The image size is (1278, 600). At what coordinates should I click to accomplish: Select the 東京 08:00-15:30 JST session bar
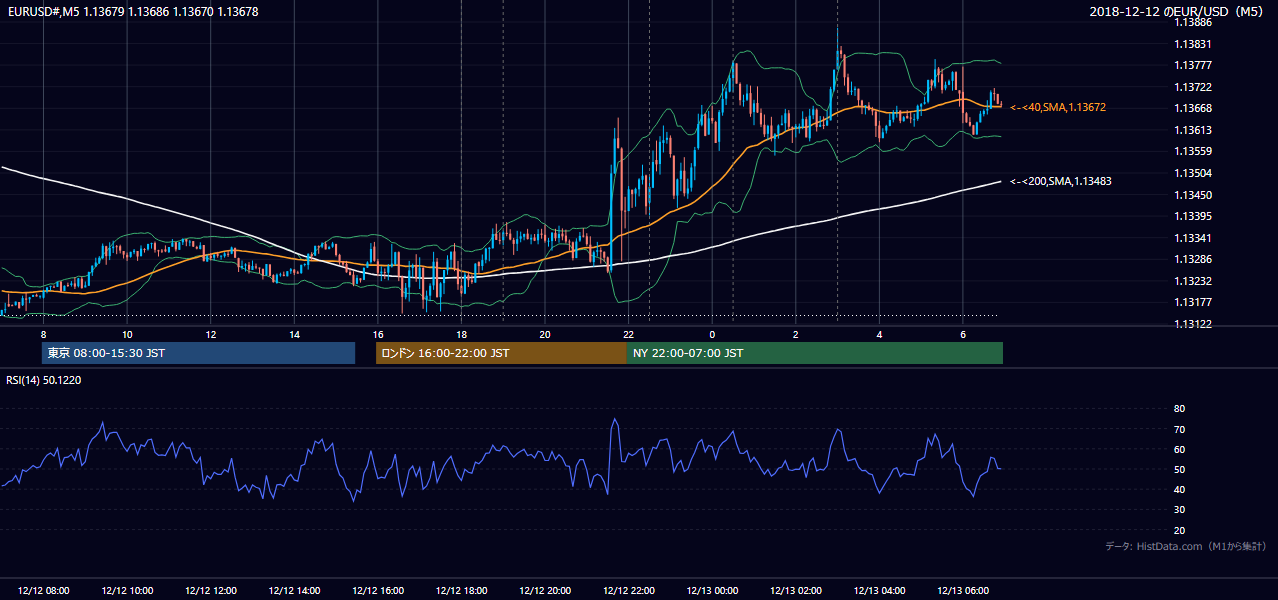tap(198, 353)
